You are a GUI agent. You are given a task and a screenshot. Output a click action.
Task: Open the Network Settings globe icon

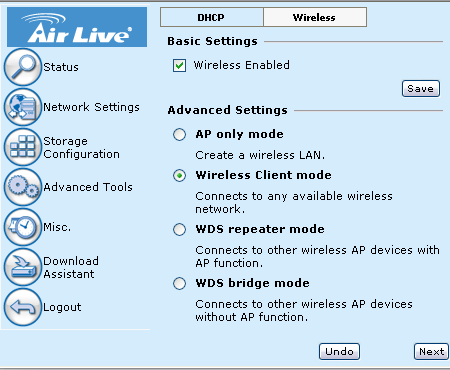pyautogui.click(x=23, y=107)
